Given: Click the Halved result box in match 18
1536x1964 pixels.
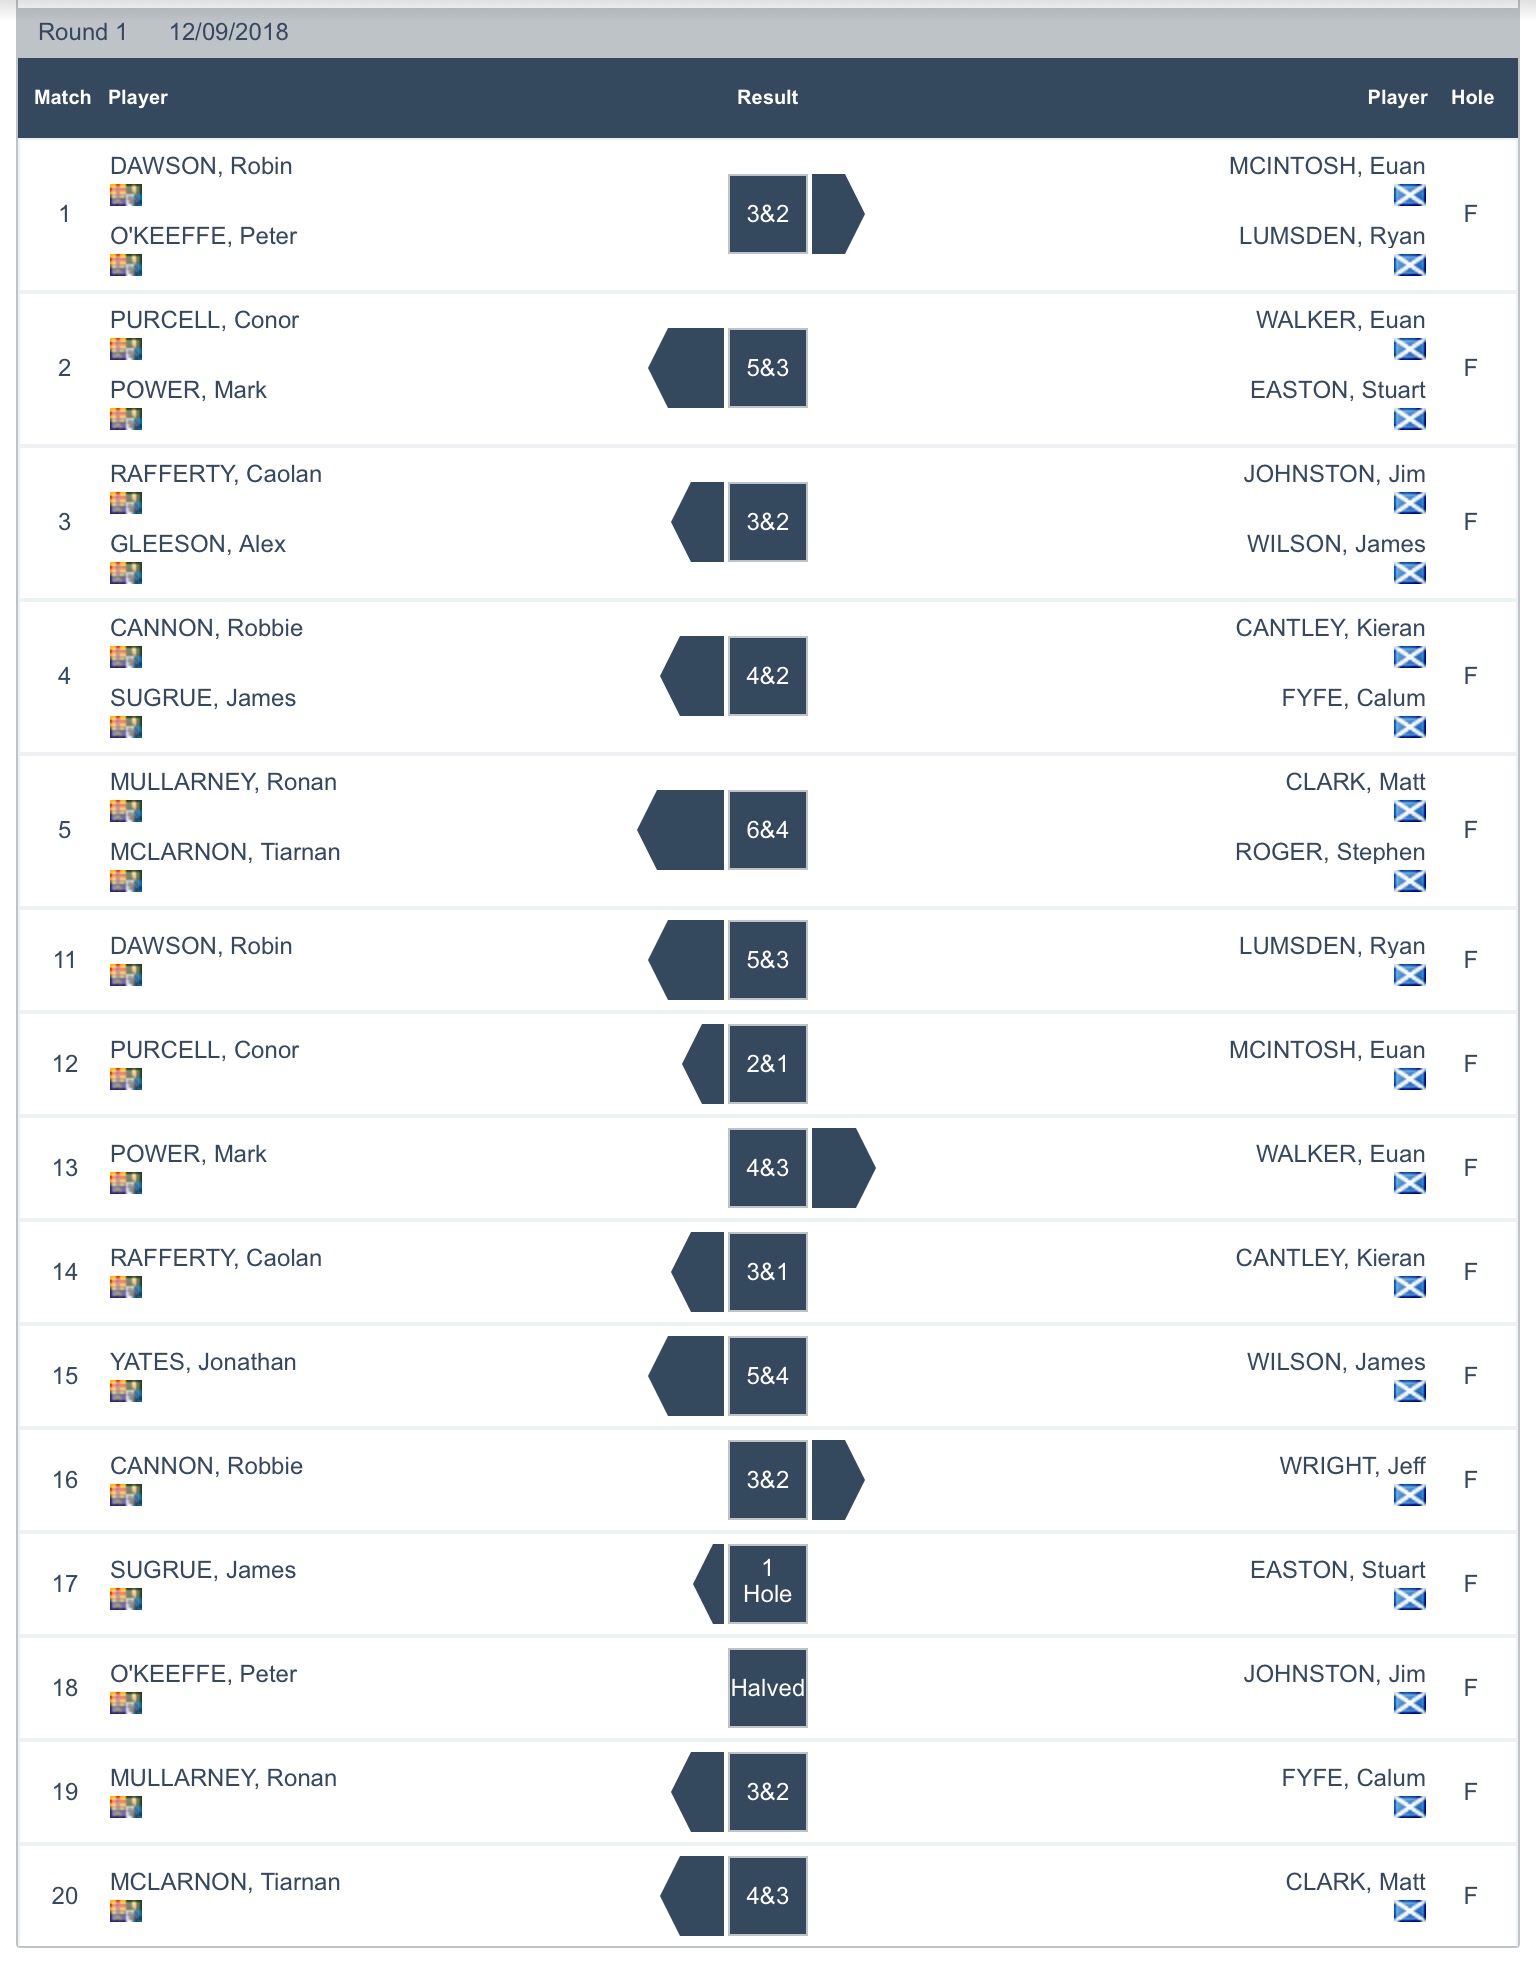Looking at the screenshot, I should pyautogui.click(x=767, y=1688).
